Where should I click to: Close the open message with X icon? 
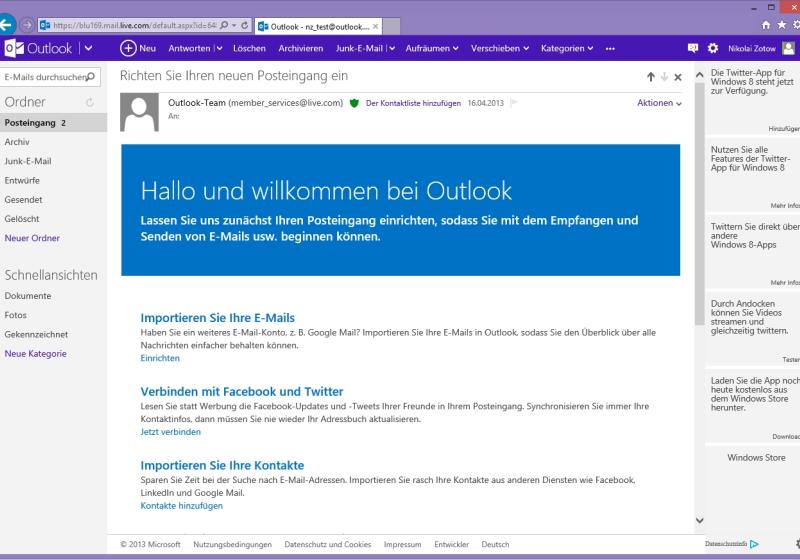tap(678, 77)
